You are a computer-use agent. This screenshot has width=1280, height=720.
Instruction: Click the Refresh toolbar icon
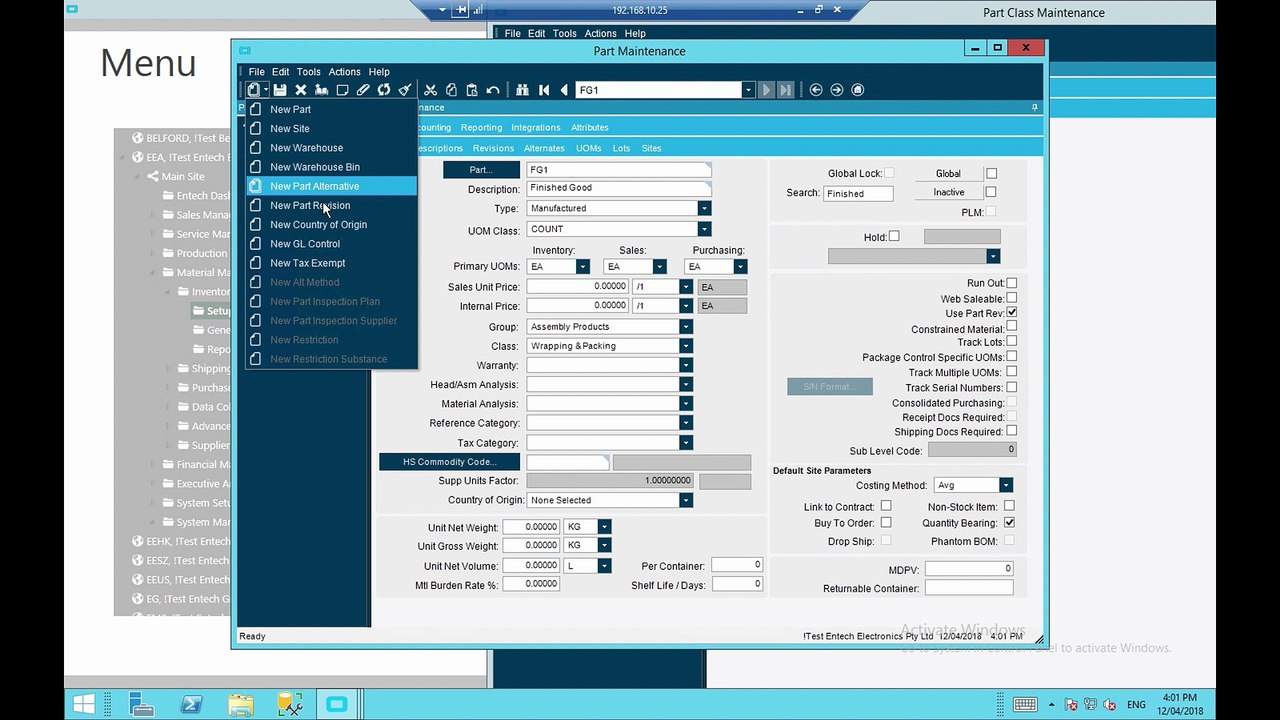click(x=384, y=90)
